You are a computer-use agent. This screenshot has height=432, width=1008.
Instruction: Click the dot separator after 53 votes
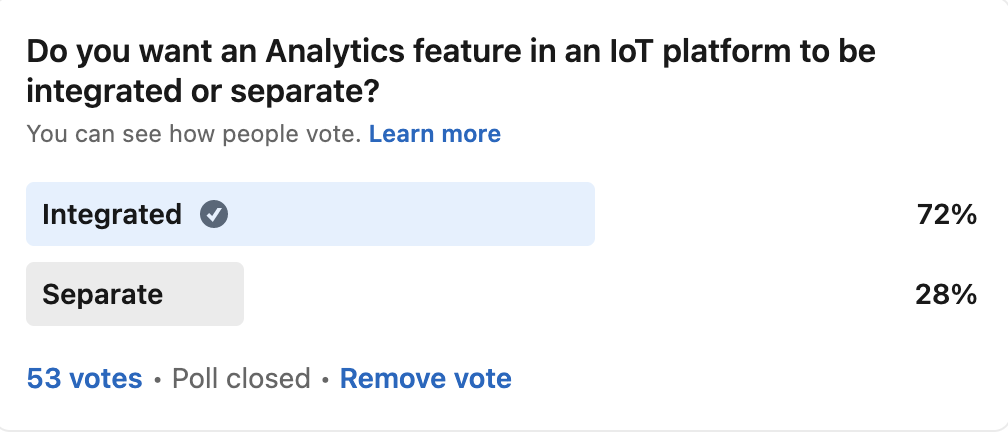[157, 380]
